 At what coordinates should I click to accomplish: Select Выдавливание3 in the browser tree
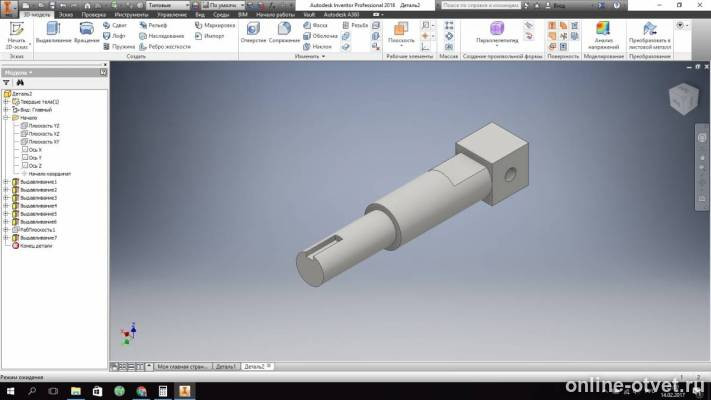[x=35, y=198]
